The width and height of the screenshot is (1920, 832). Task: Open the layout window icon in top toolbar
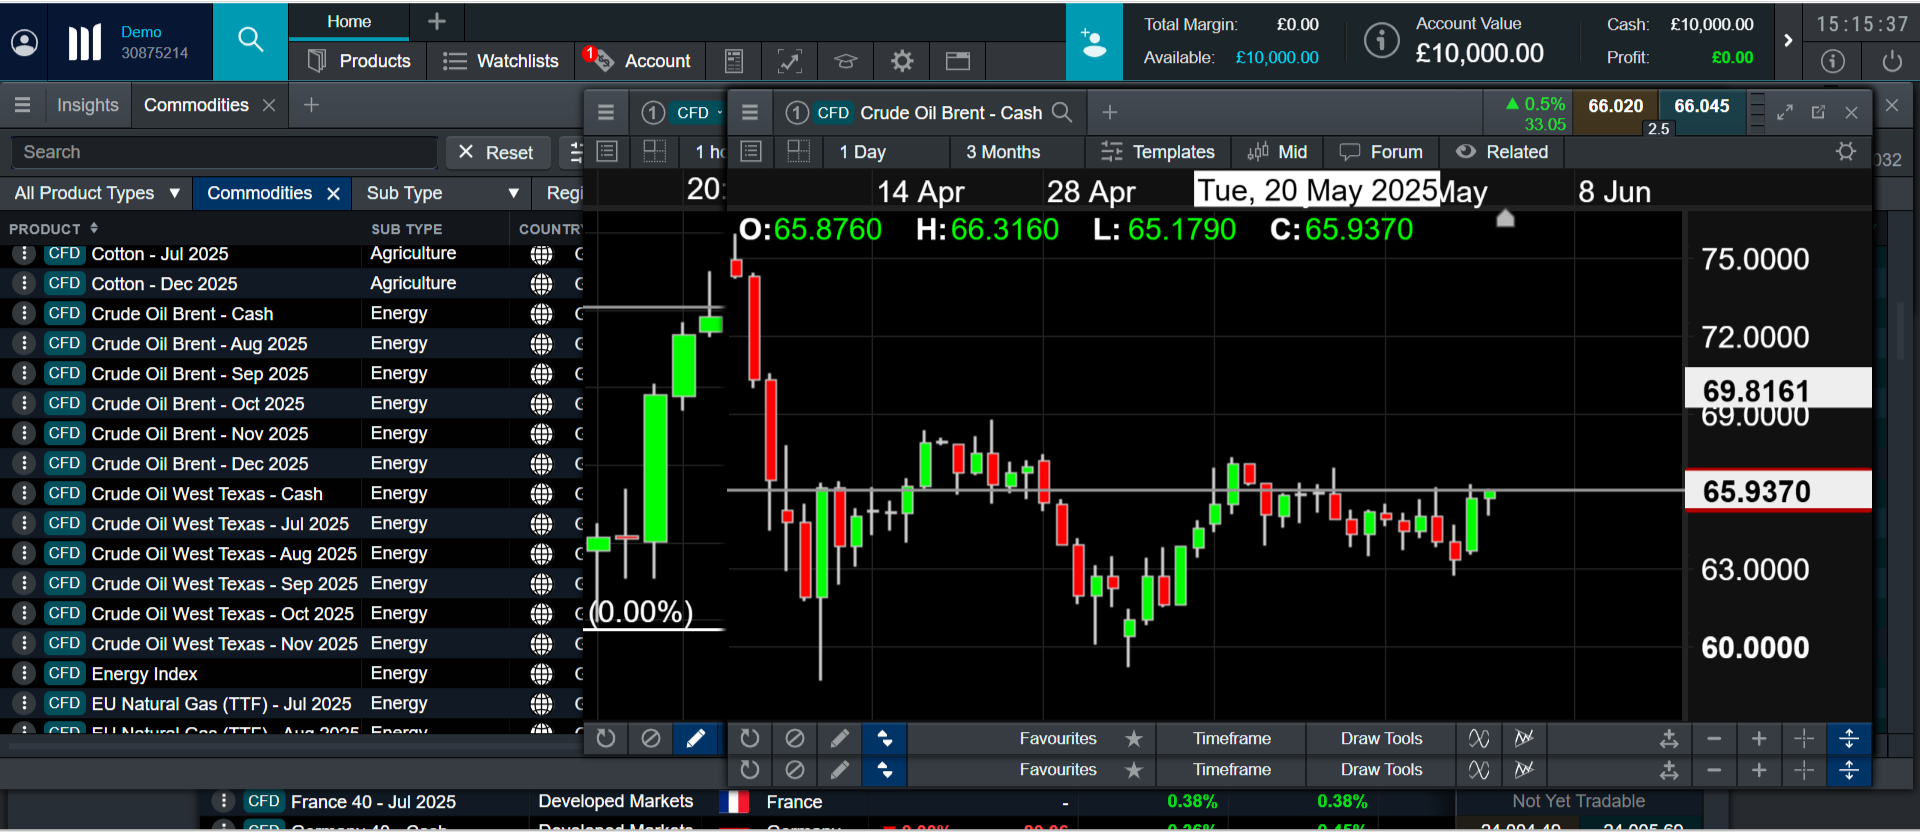click(x=958, y=61)
